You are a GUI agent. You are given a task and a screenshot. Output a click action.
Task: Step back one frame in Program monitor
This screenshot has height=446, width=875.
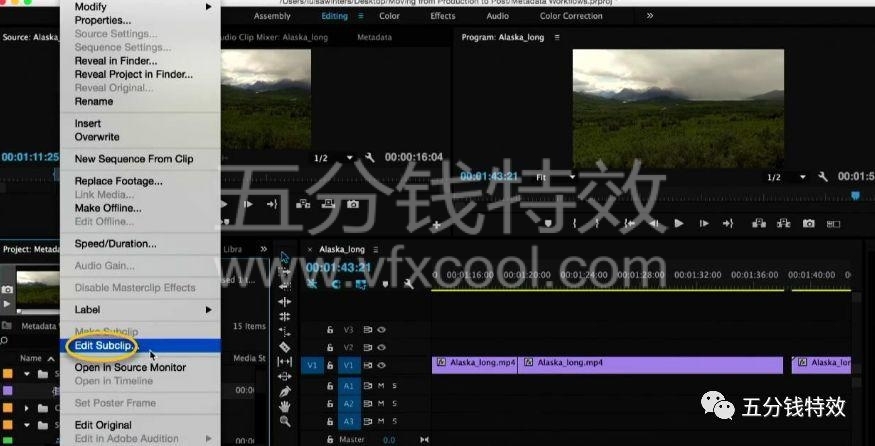click(654, 223)
